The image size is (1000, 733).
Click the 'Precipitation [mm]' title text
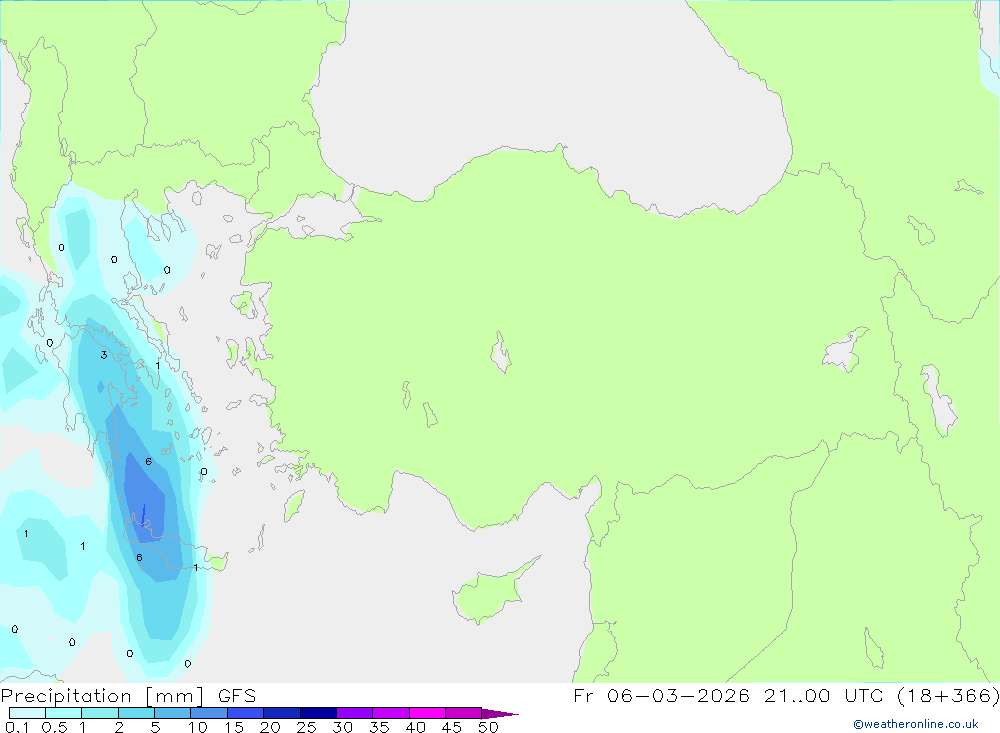coord(102,696)
